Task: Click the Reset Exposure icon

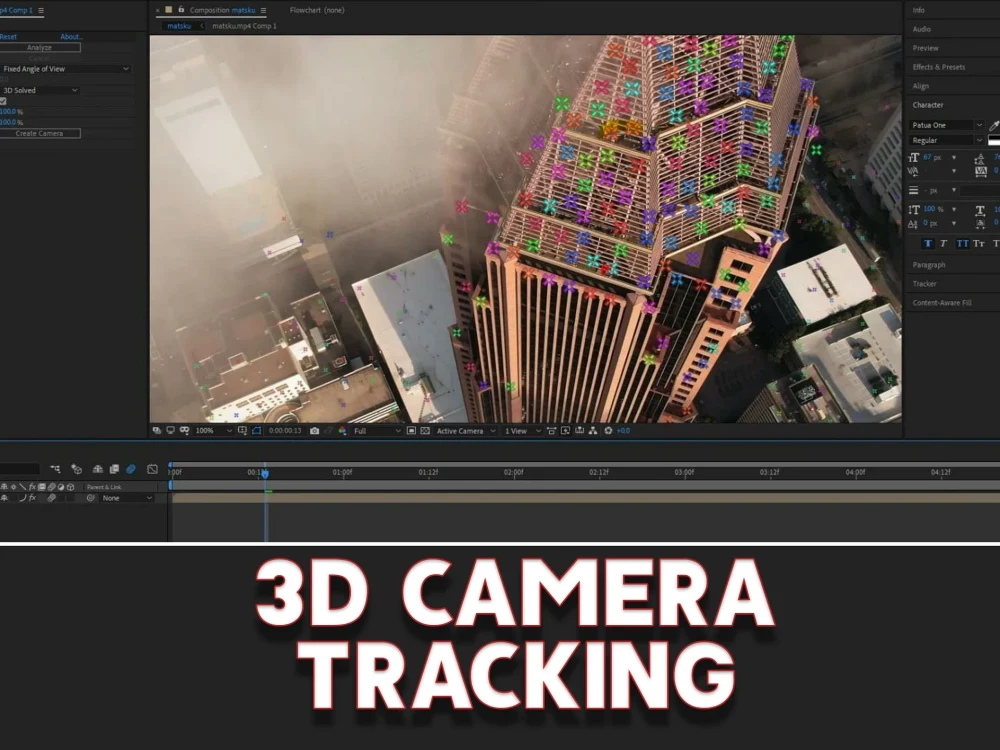Action: pyautogui.click(x=608, y=431)
